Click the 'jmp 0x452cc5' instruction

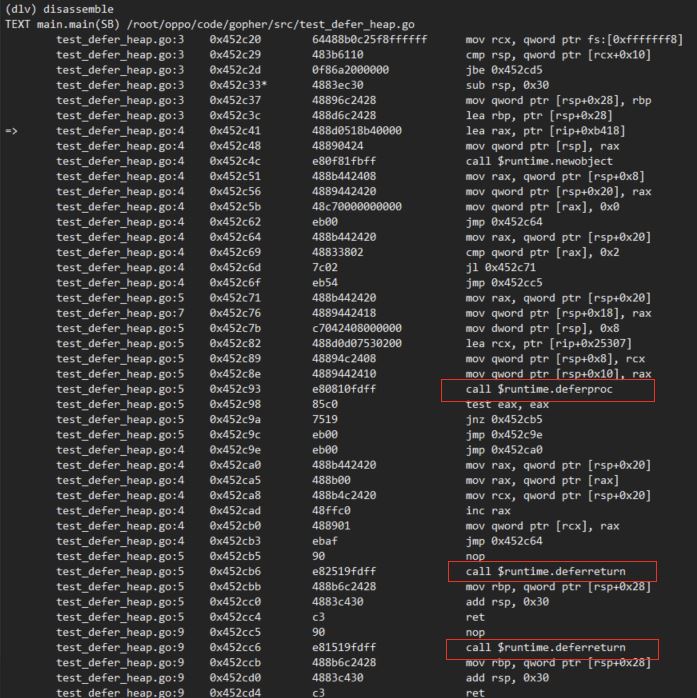(x=504, y=283)
